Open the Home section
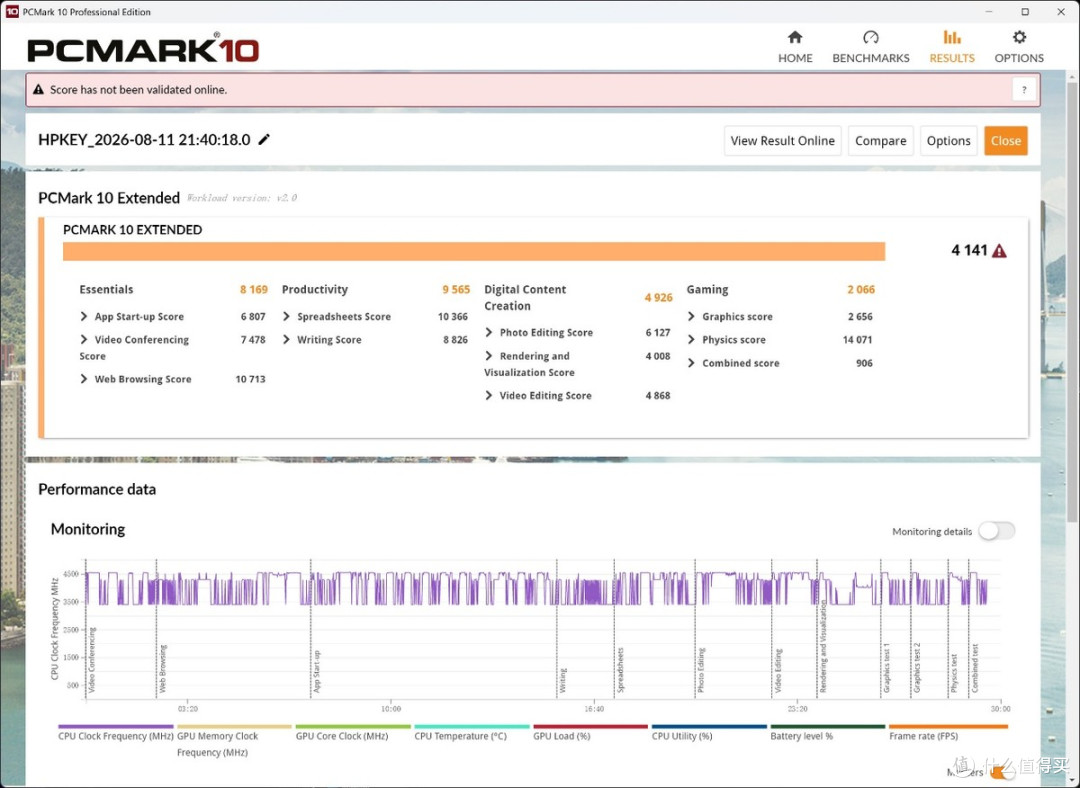Screen dimensions: 1080x788 tap(795, 47)
